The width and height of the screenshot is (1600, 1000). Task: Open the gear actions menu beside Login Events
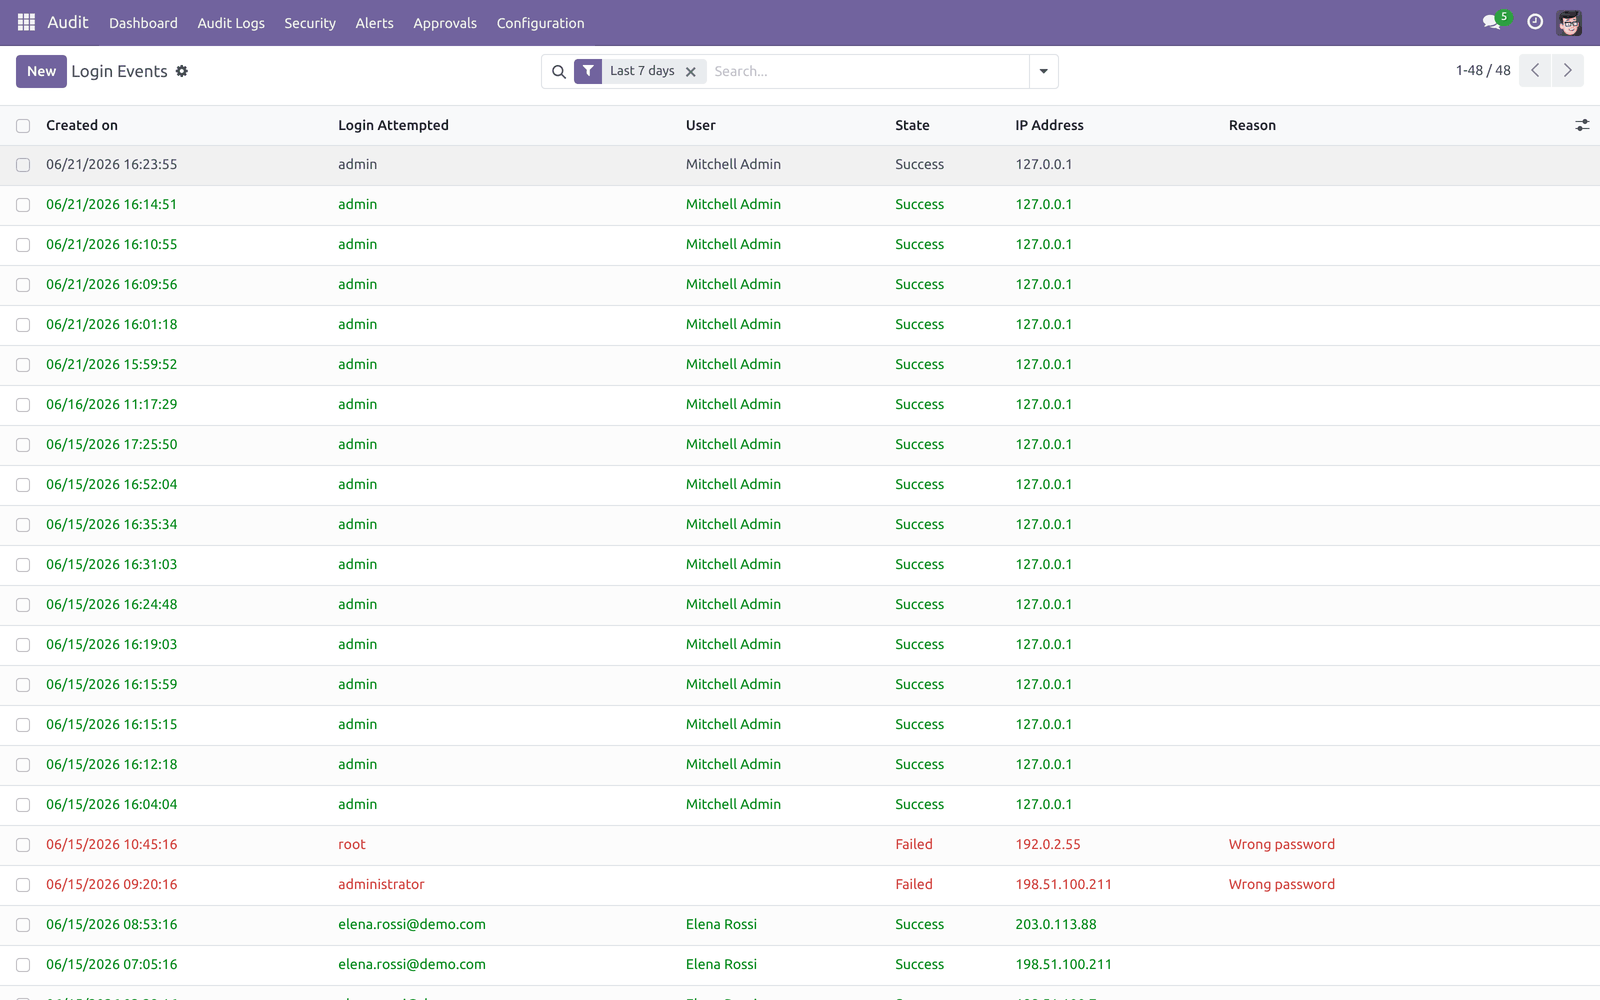pyautogui.click(x=182, y=71)
